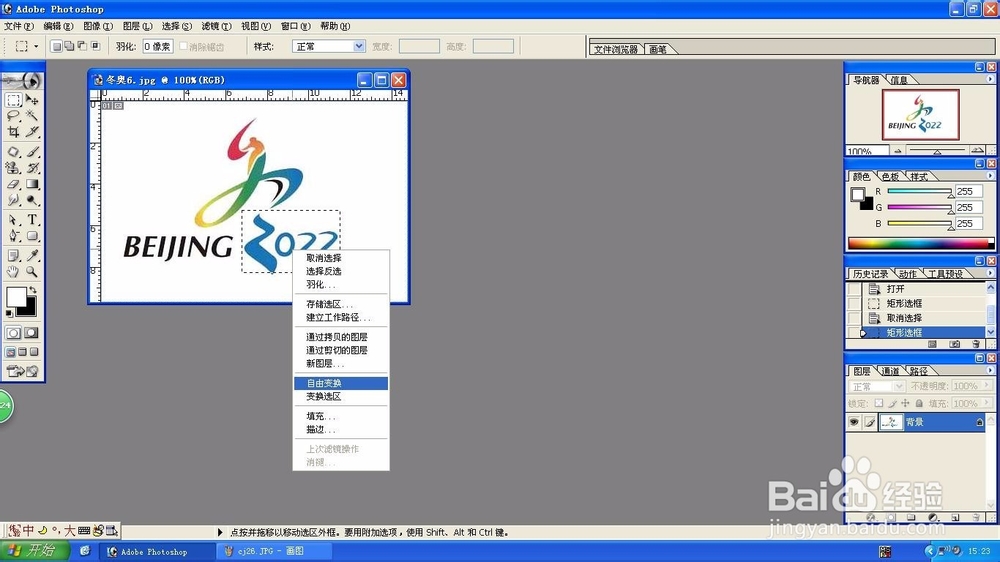1000x562 pixels.
Task: Open the 填充 fill percentage arrow
Action: (x=987, y=403)
